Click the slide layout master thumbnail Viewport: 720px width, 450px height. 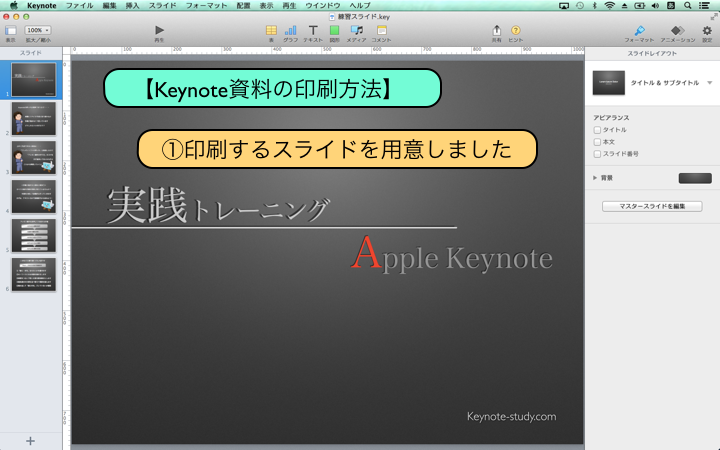click(608, 83)
